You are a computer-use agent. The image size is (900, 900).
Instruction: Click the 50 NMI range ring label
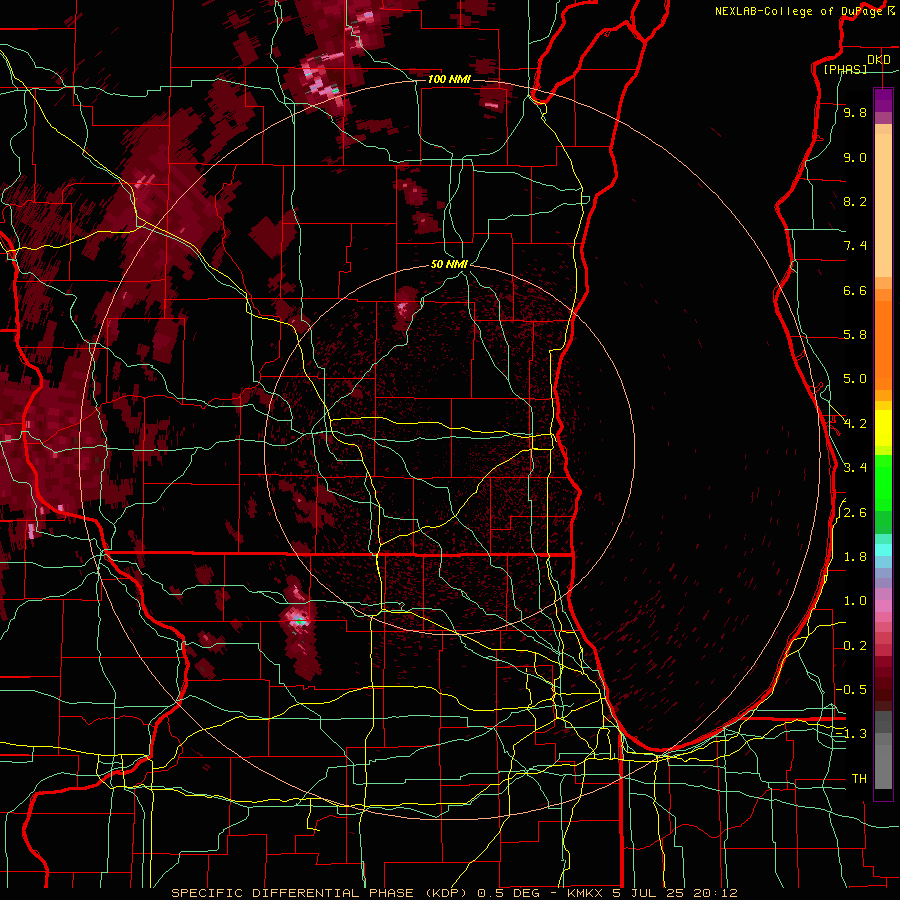click(449, 265)
